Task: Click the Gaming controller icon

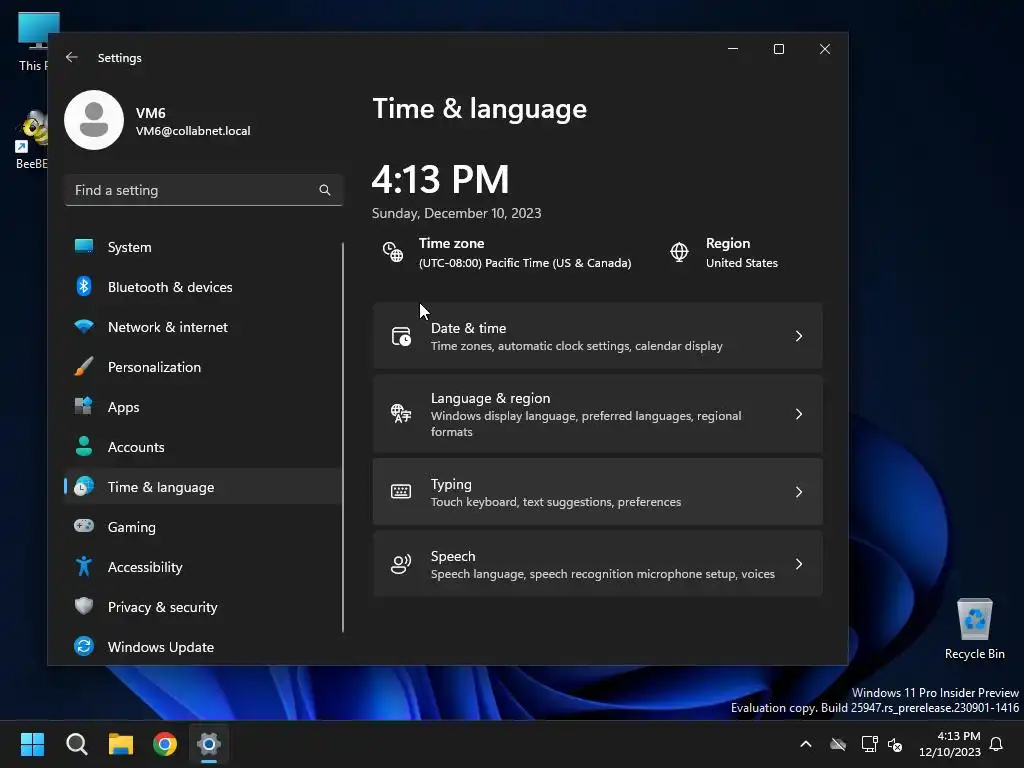Action: 84,526
